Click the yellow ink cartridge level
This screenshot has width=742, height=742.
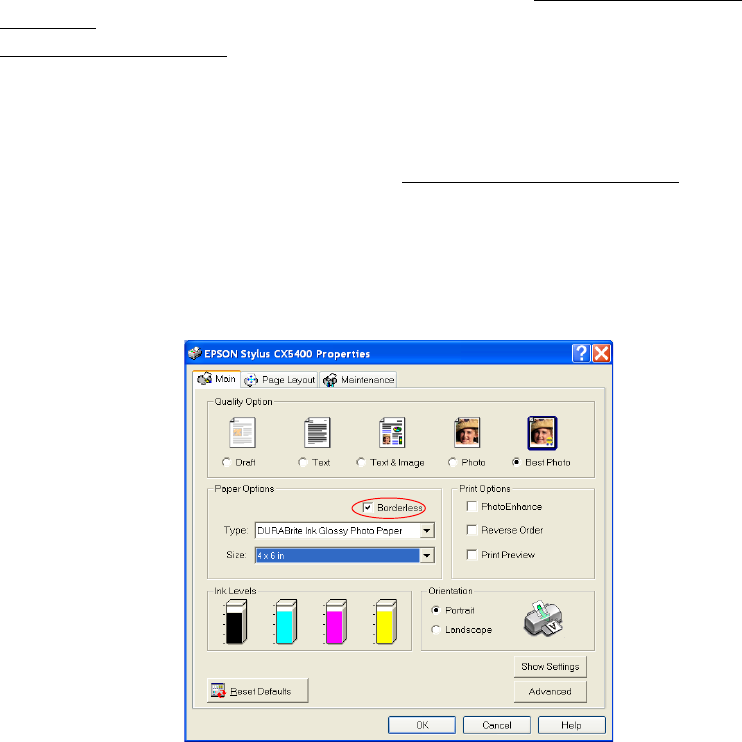tap(386, 622)
